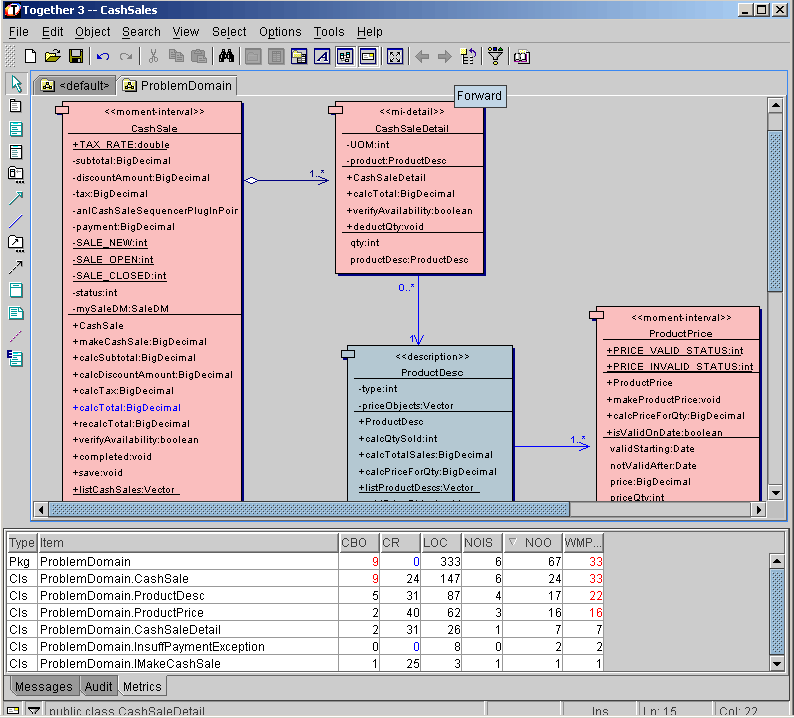Click the diagram horizontal scrollbar thumb

coord(310,509)
